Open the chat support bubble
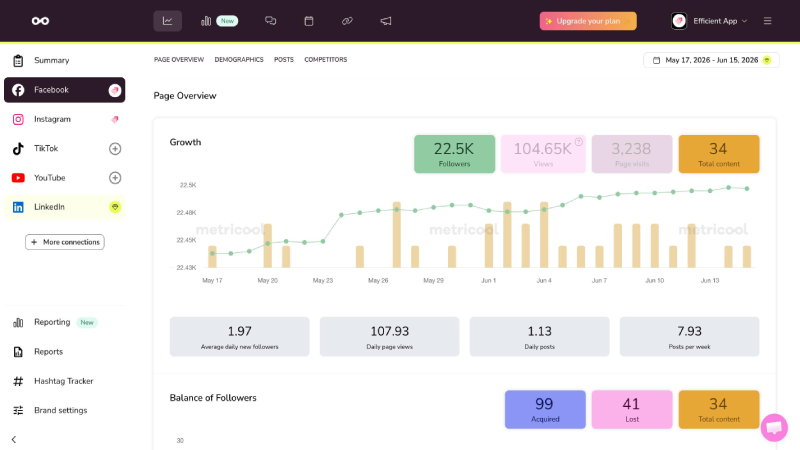800x450 pixels. pyautogui.click(x=774, y=427)
